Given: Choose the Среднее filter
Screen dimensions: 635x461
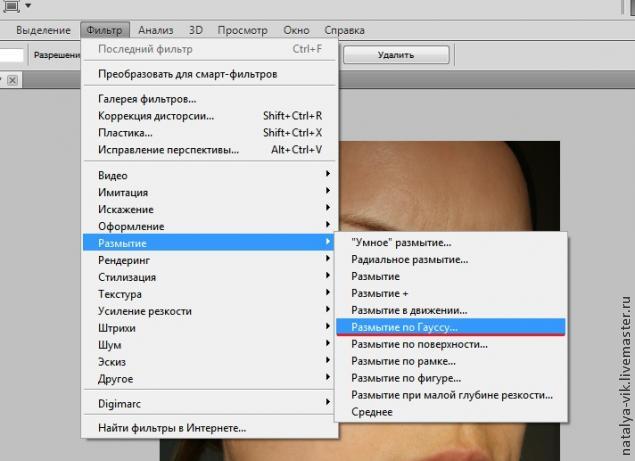Looking at the screenshot, I should tap(451, 412).
